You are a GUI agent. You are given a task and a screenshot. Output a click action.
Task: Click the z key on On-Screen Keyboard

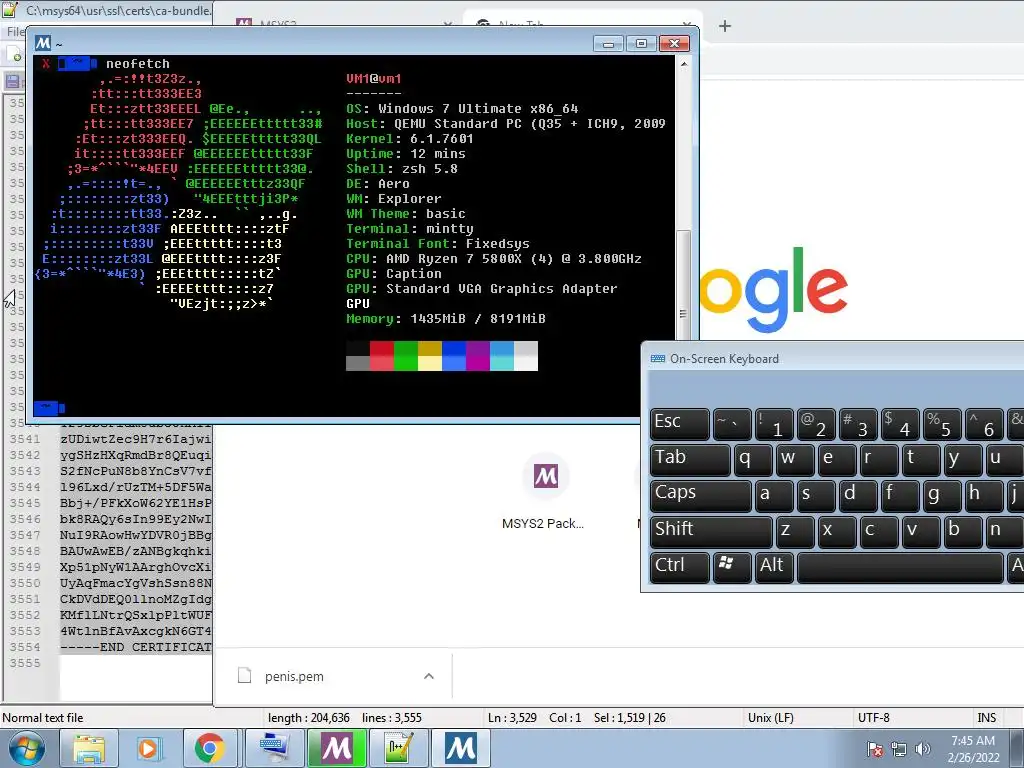(x=795, y=531)
